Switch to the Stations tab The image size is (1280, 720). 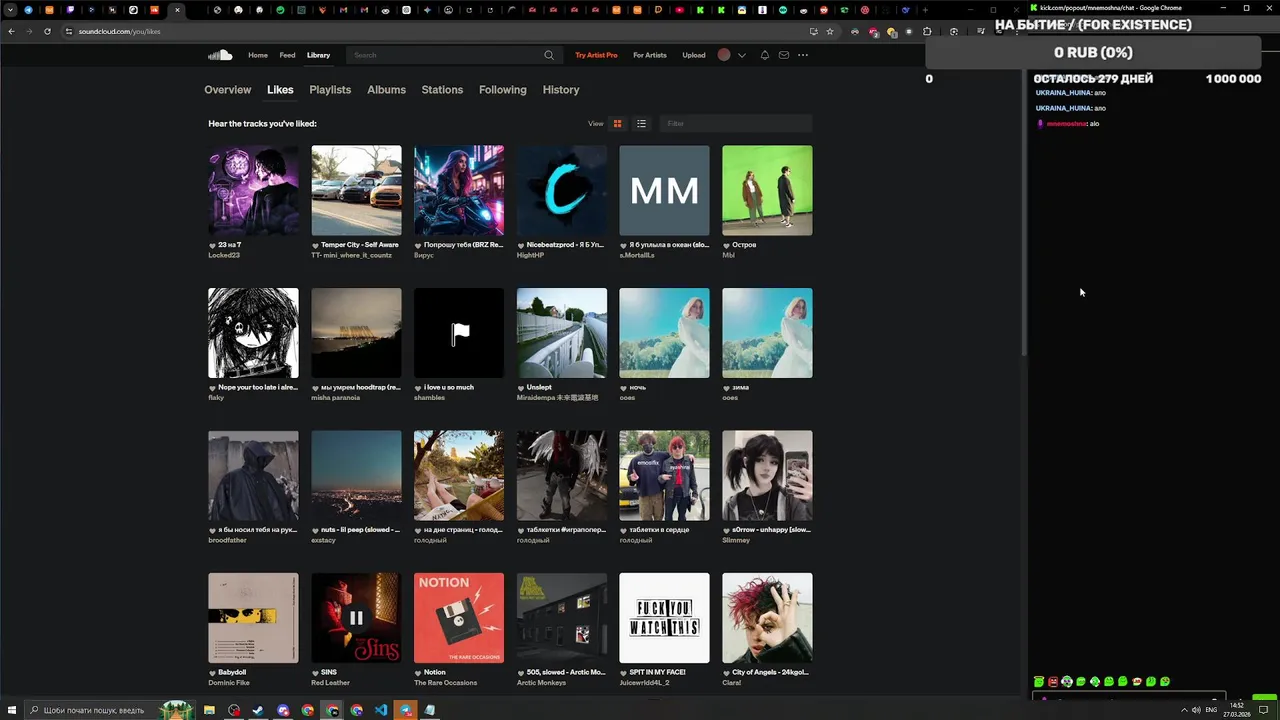pyautogui.click(x=442, y=90)
